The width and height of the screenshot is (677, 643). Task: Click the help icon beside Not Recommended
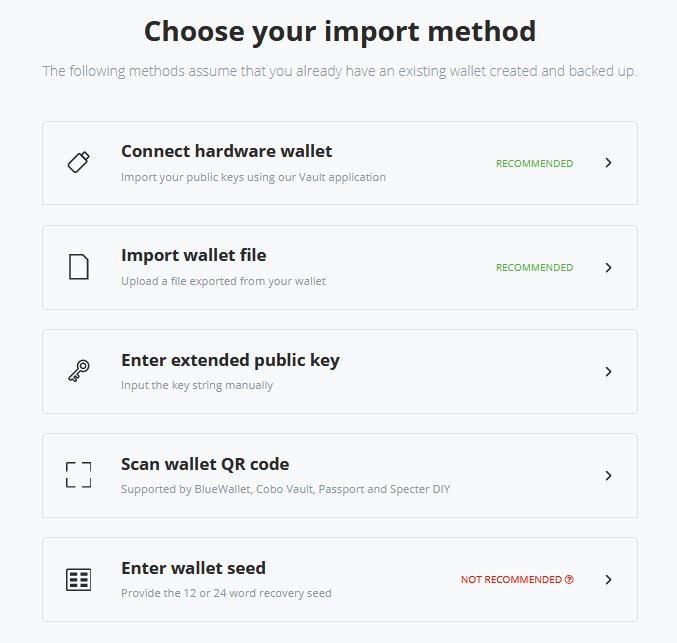[x=569, y=579]
